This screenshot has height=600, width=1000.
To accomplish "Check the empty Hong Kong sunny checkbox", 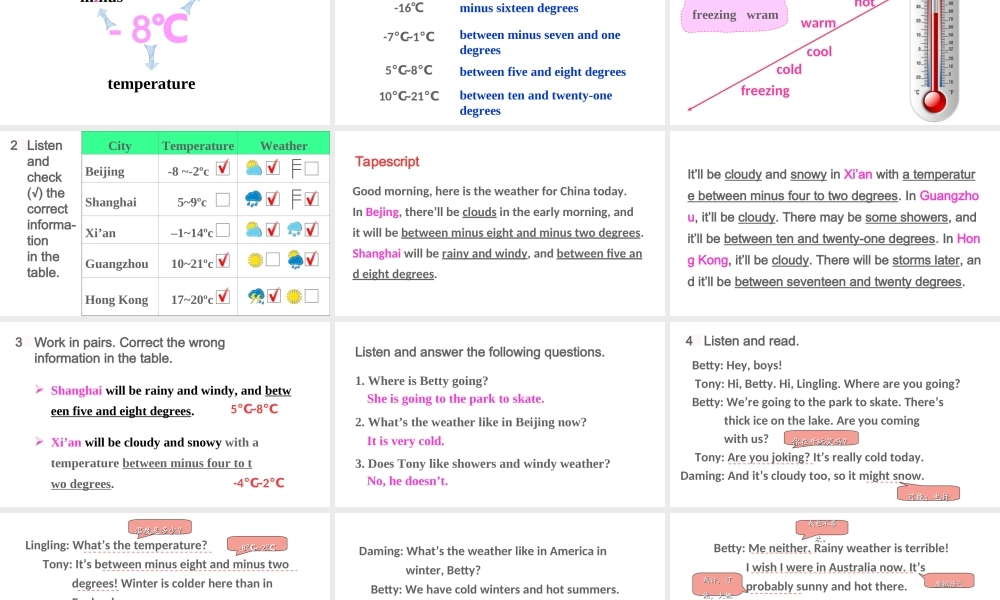I will pyautogui.click(x=311, y=296).
